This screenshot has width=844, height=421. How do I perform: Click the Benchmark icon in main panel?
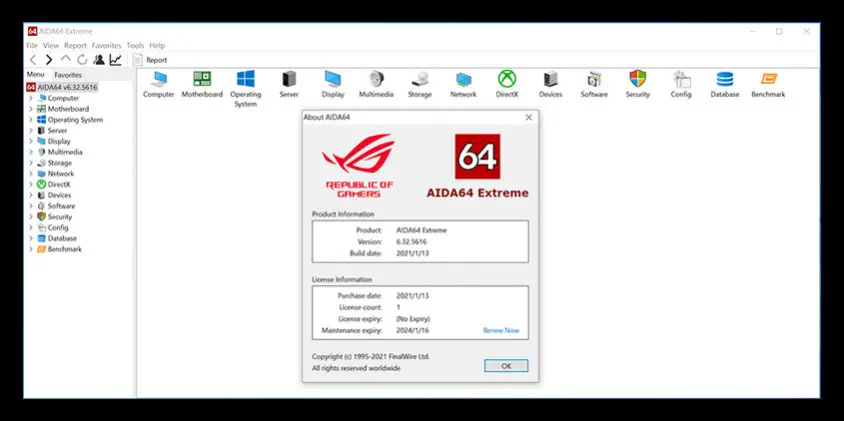(768, 80)
